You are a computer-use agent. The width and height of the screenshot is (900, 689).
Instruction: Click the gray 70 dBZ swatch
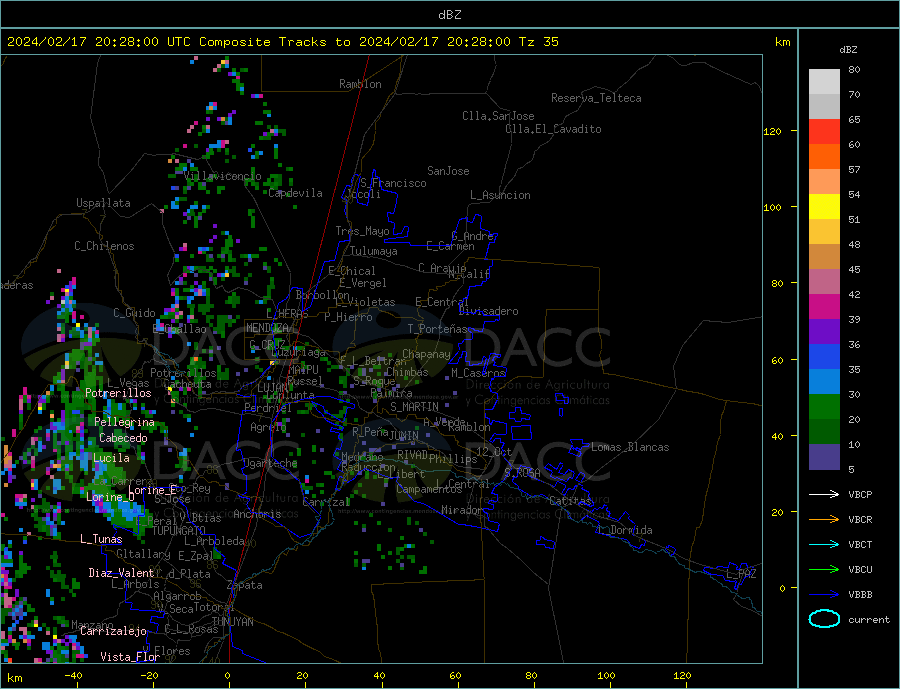coord(824,107)
